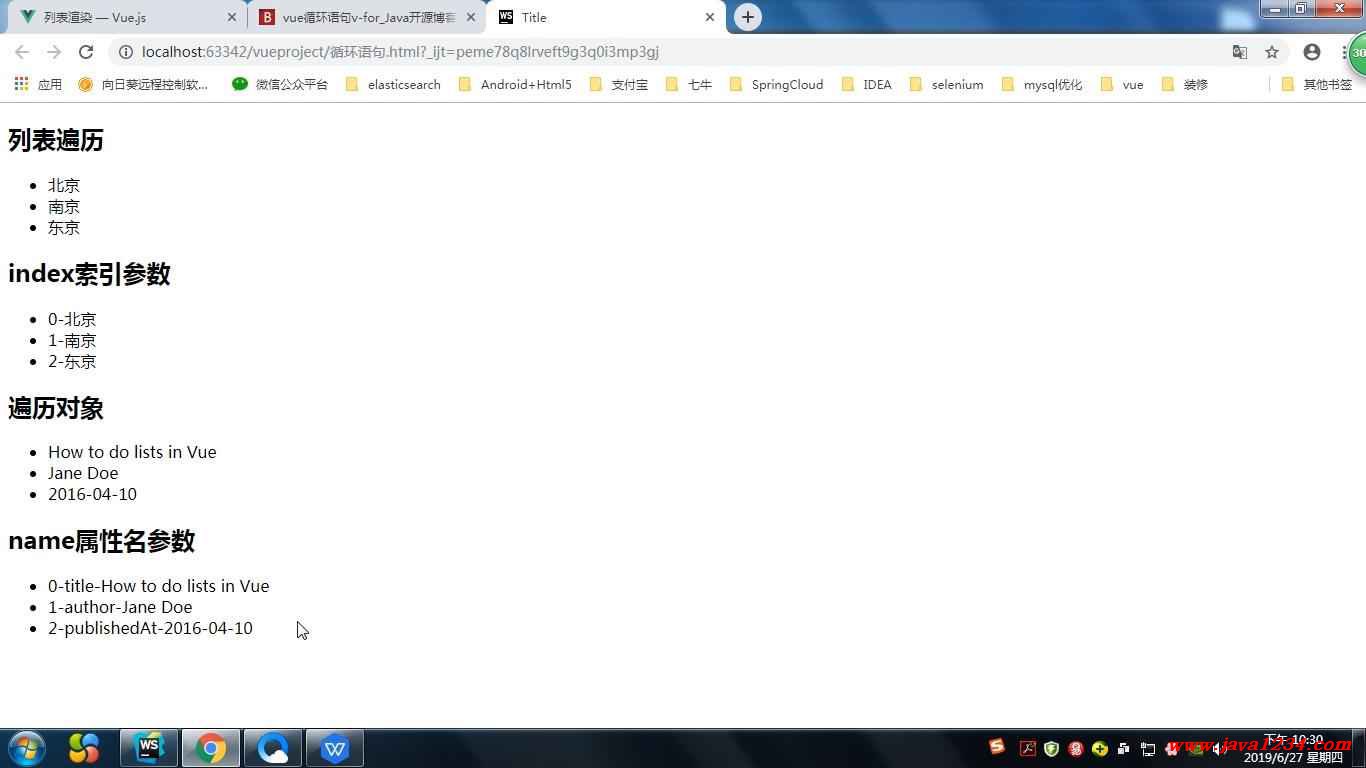Click the Sogou input method tray icon
Viewport: 1366px width, 768px height.
pyautogui.click(x=997, y=746)
